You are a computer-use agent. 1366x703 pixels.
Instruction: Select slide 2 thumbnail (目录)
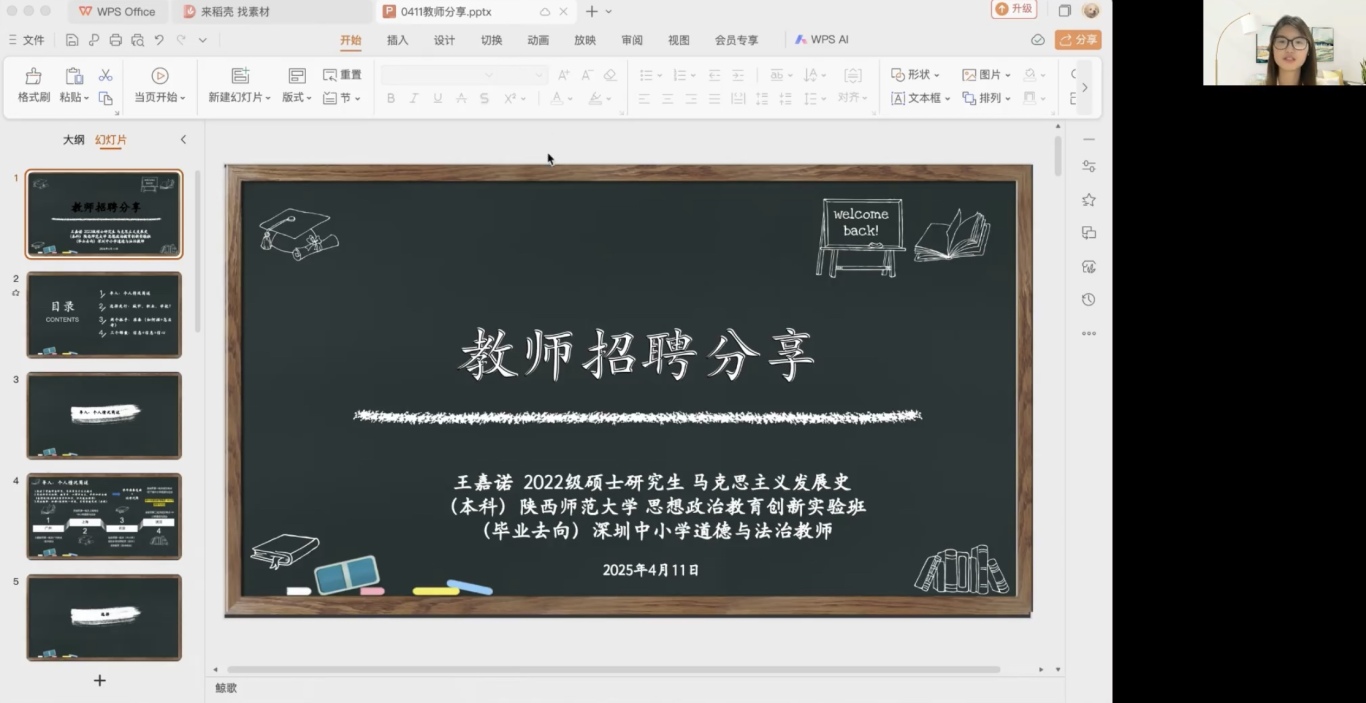104,315
